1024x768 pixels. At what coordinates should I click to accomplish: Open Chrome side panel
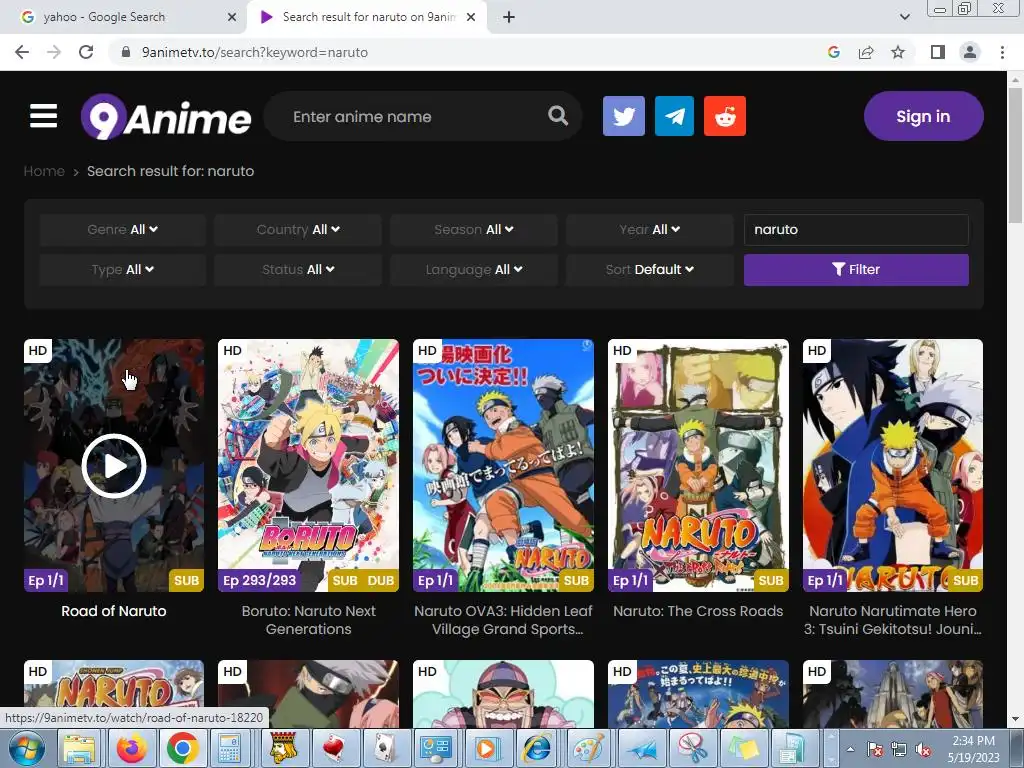point(938,52)
